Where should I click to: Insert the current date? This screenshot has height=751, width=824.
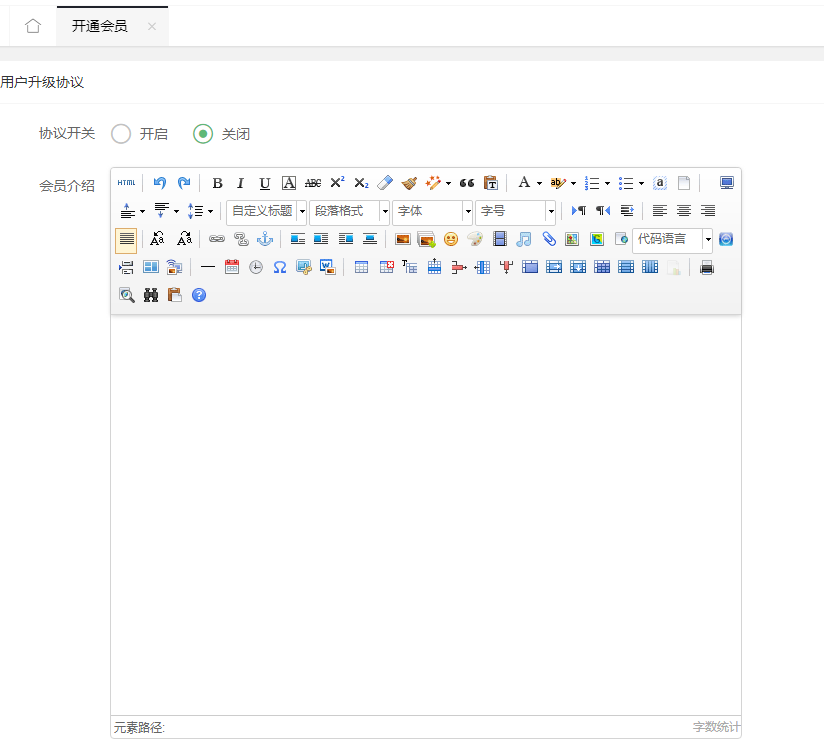[232, 268]
